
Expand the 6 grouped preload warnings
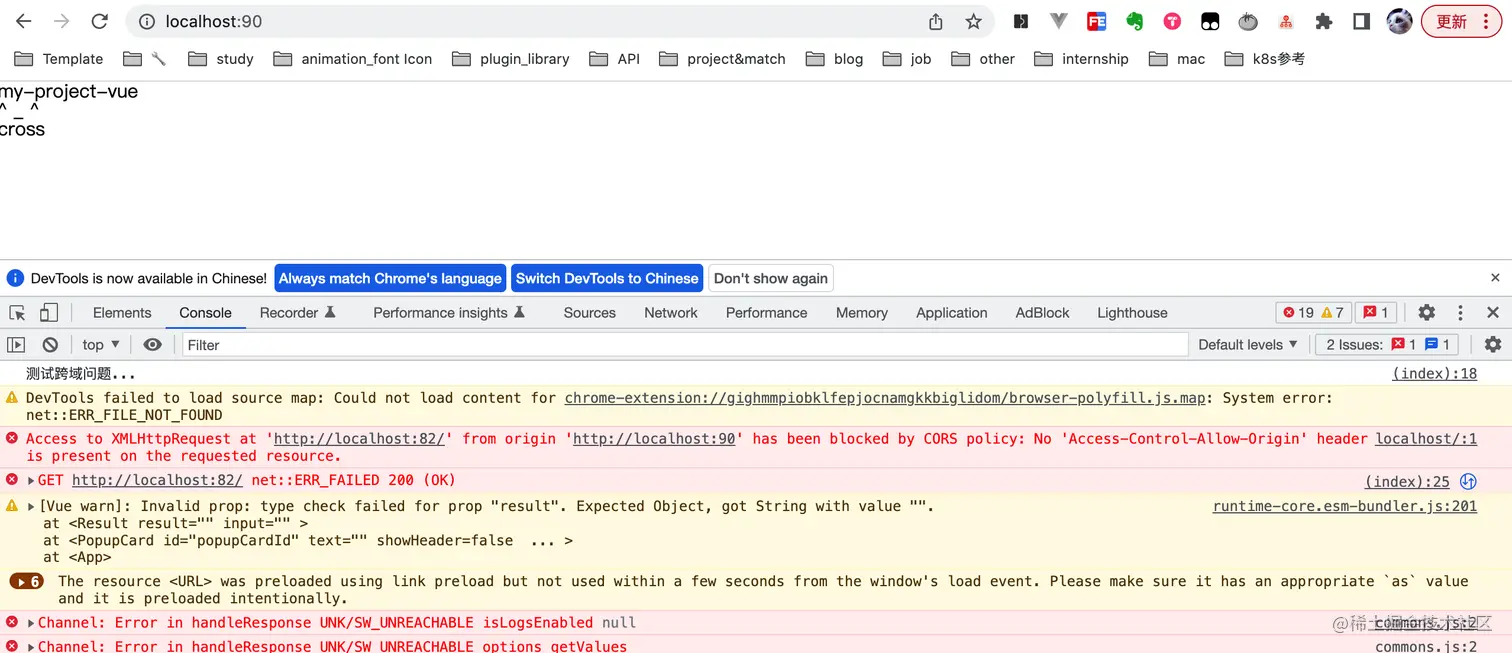tap(26, 582)
